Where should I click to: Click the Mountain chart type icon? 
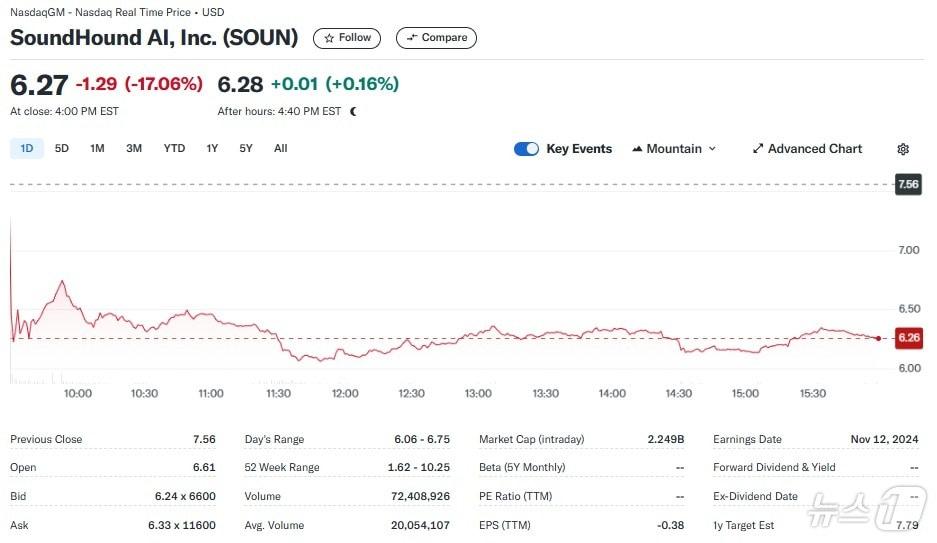637,149
